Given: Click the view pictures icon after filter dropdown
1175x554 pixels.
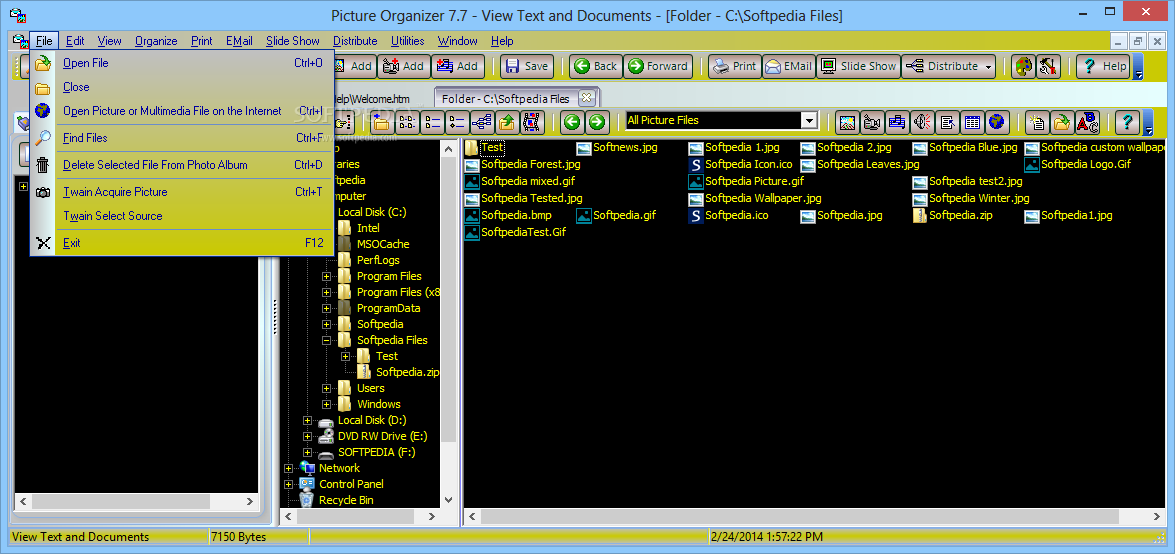Looking at the screenshot, I should [847, 121].
